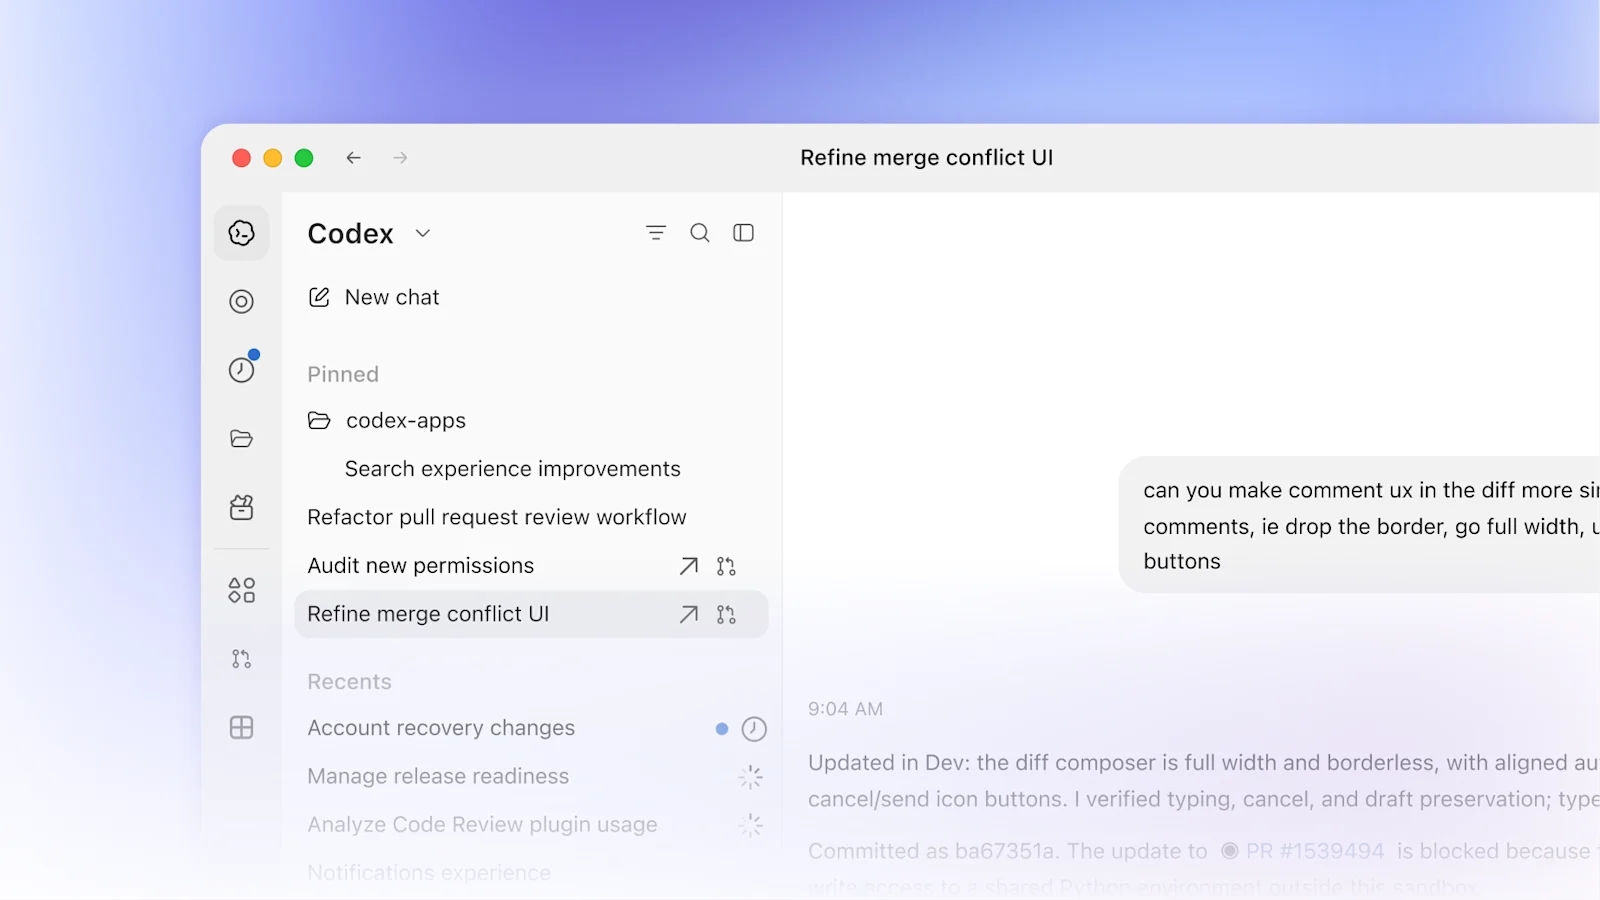Select Account recovery changes in Recents

pos(441,728)
